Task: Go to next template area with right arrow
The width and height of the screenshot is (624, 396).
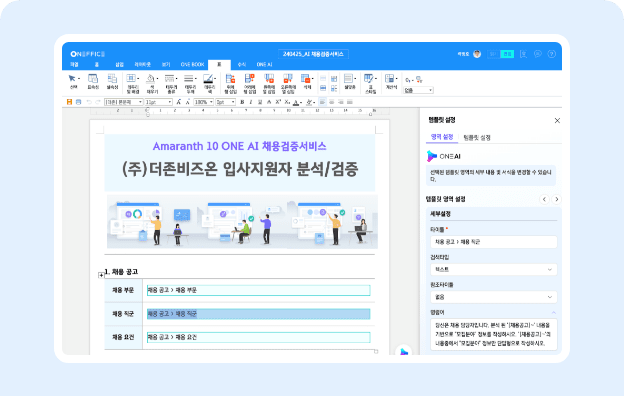Action: coord(556,199)
